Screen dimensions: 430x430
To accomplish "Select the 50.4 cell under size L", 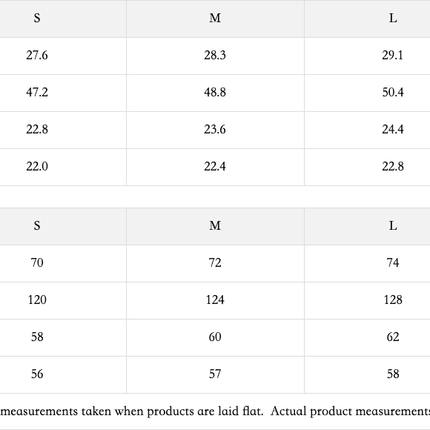I will click(393, 92).
